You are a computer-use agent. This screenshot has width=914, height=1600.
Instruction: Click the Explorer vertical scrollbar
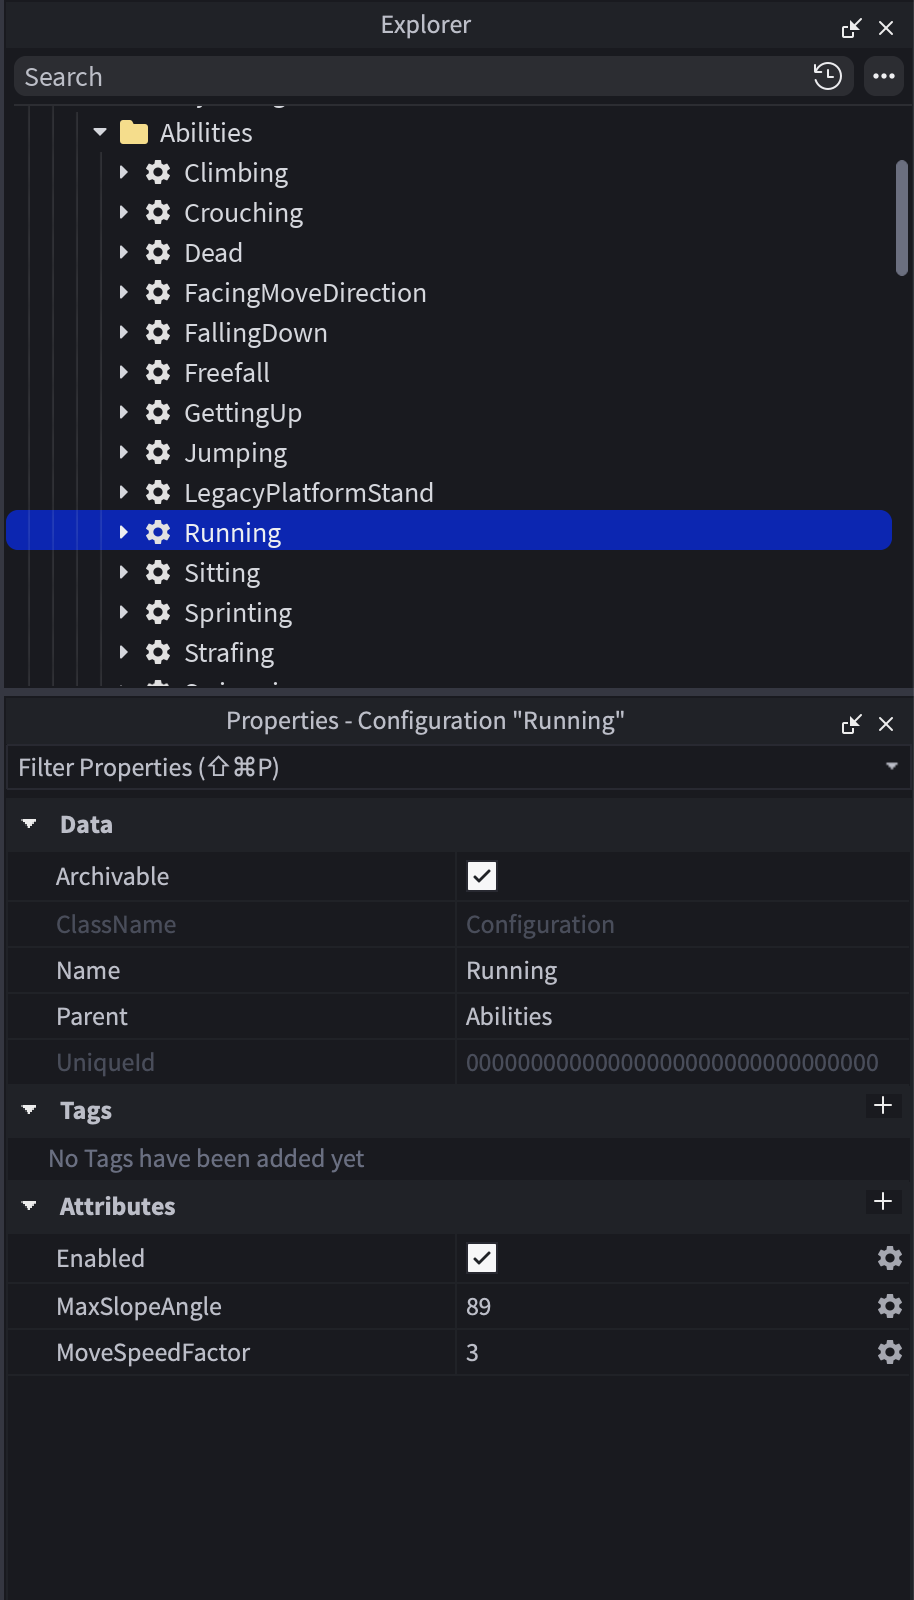coord(901,218)
